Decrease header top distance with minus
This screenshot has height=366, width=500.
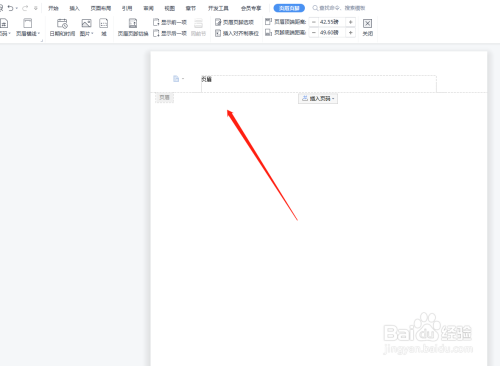click(x=313, y=22)
